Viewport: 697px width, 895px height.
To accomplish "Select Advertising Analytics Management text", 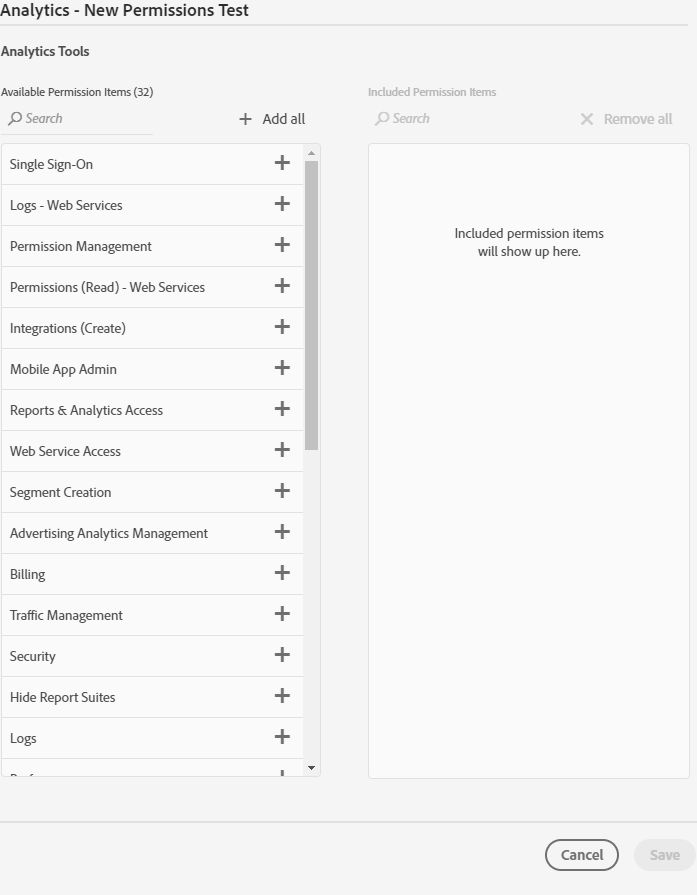I will pos(109,534).
